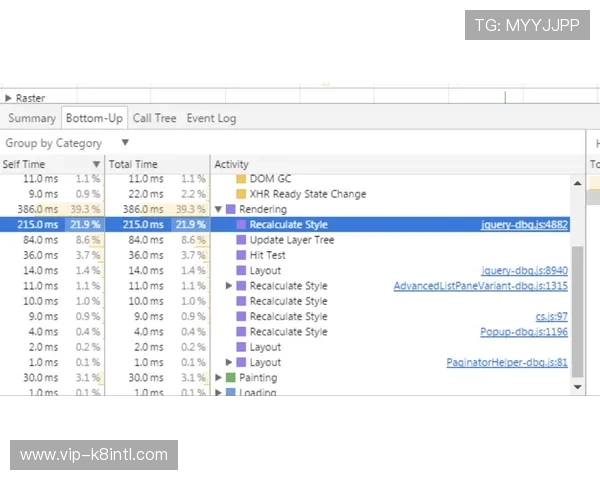Screen dimensions: 600x480
Task: Switch to the Call Tree tab
Action: pyautogui.click(x=154, y=118)
